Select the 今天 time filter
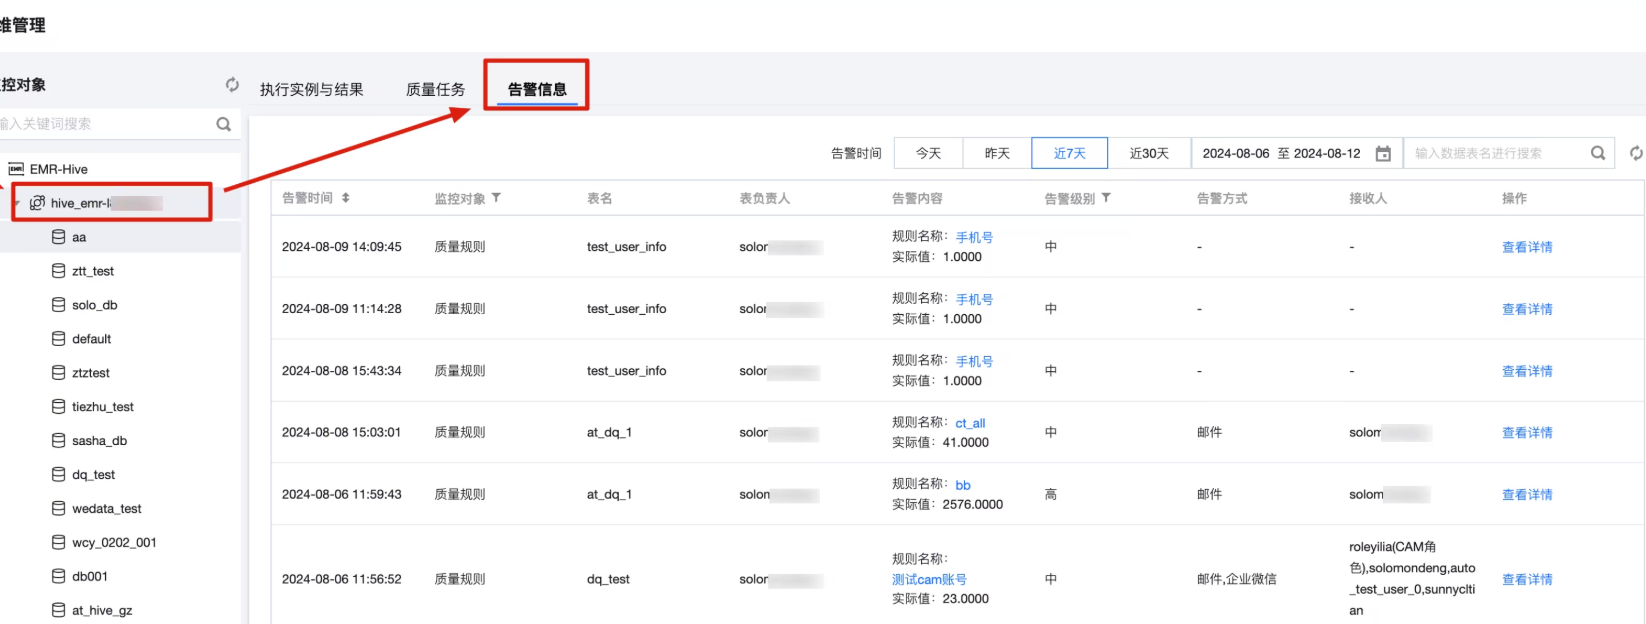This screenshot has height=624, width=1646. click(x=928, y=153)
